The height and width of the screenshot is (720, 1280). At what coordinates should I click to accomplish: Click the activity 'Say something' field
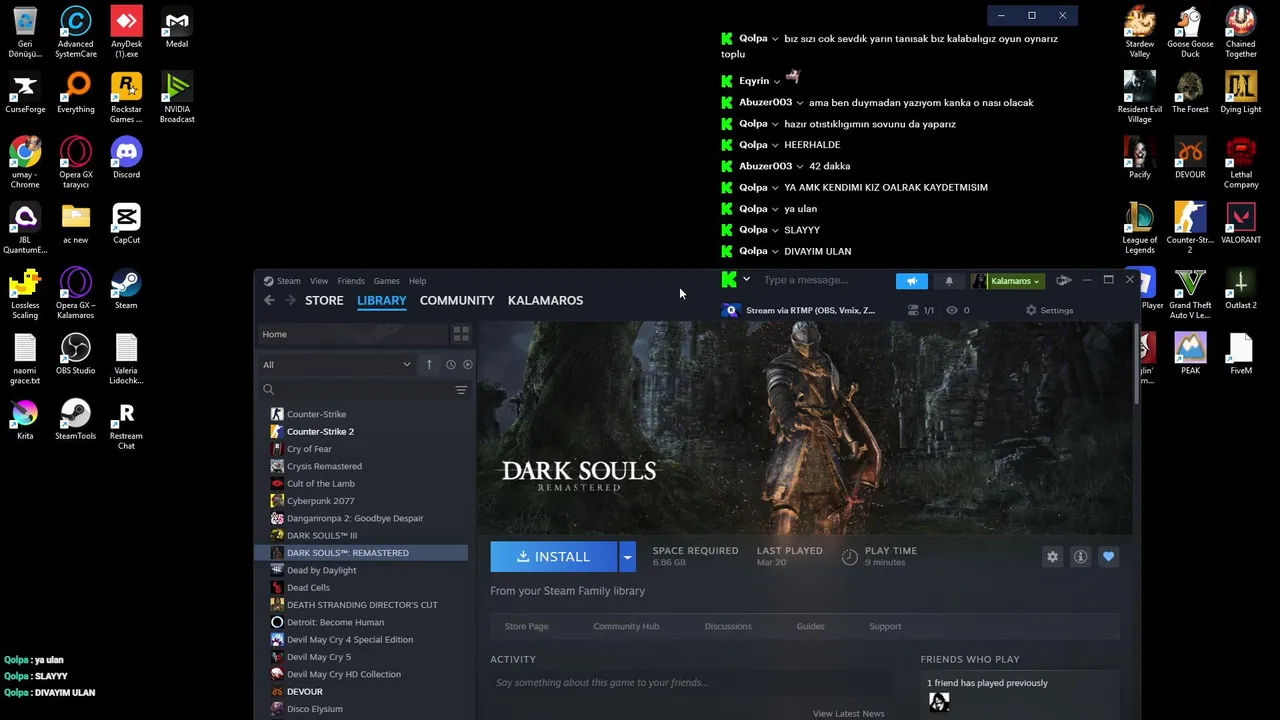pos(690,683)
